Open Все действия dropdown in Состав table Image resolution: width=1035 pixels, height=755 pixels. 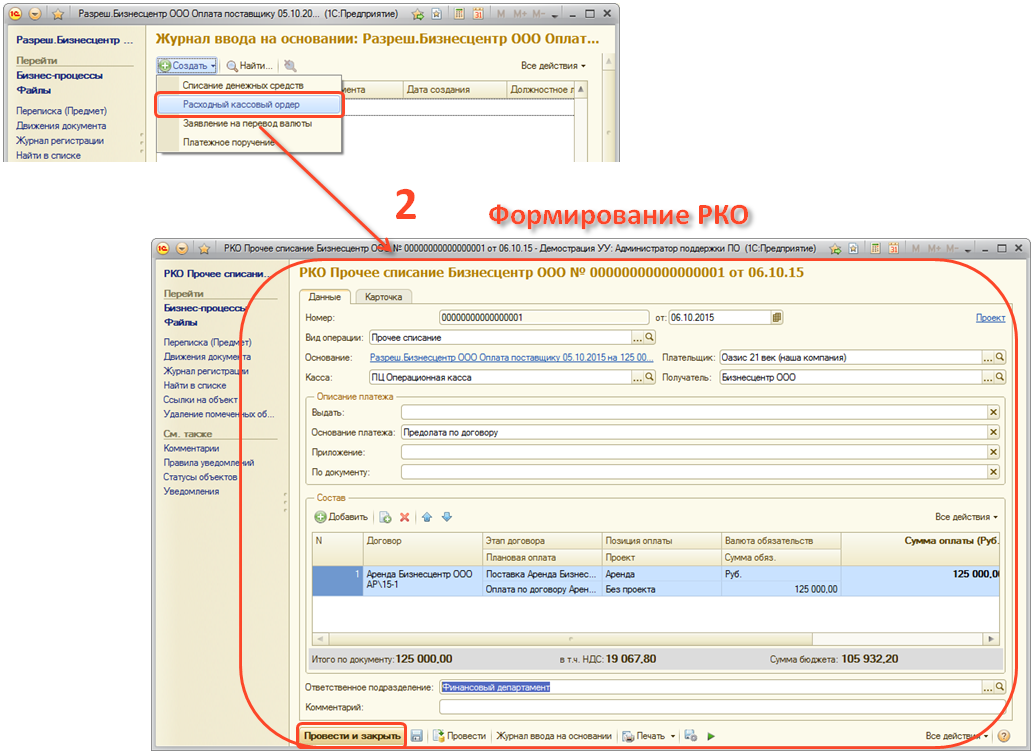[x=966, y=517]
